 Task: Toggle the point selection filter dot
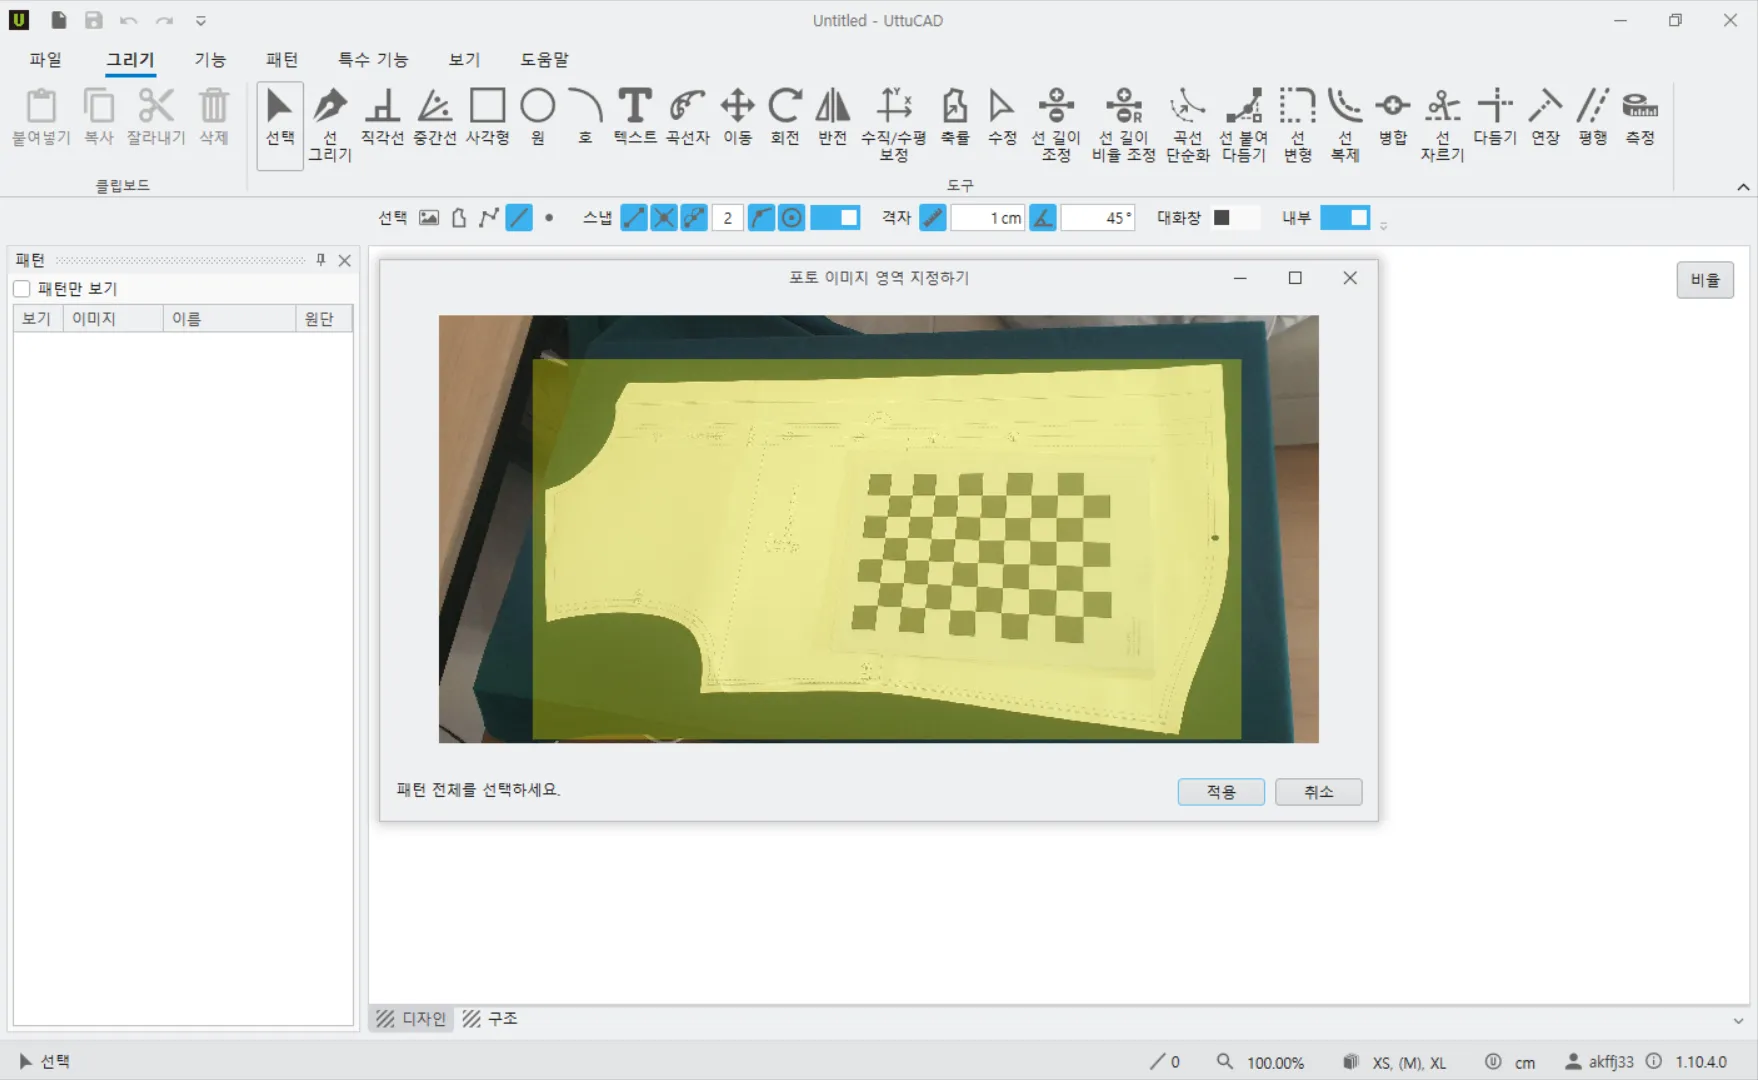[549, 218]
